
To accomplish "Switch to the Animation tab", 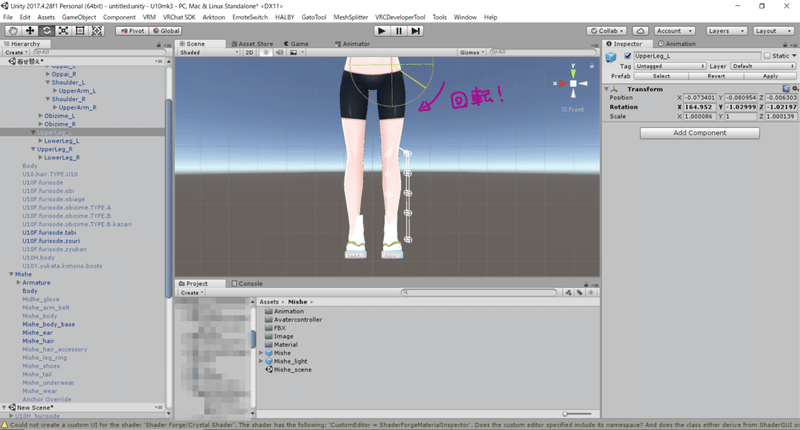I will click(677, 44).
